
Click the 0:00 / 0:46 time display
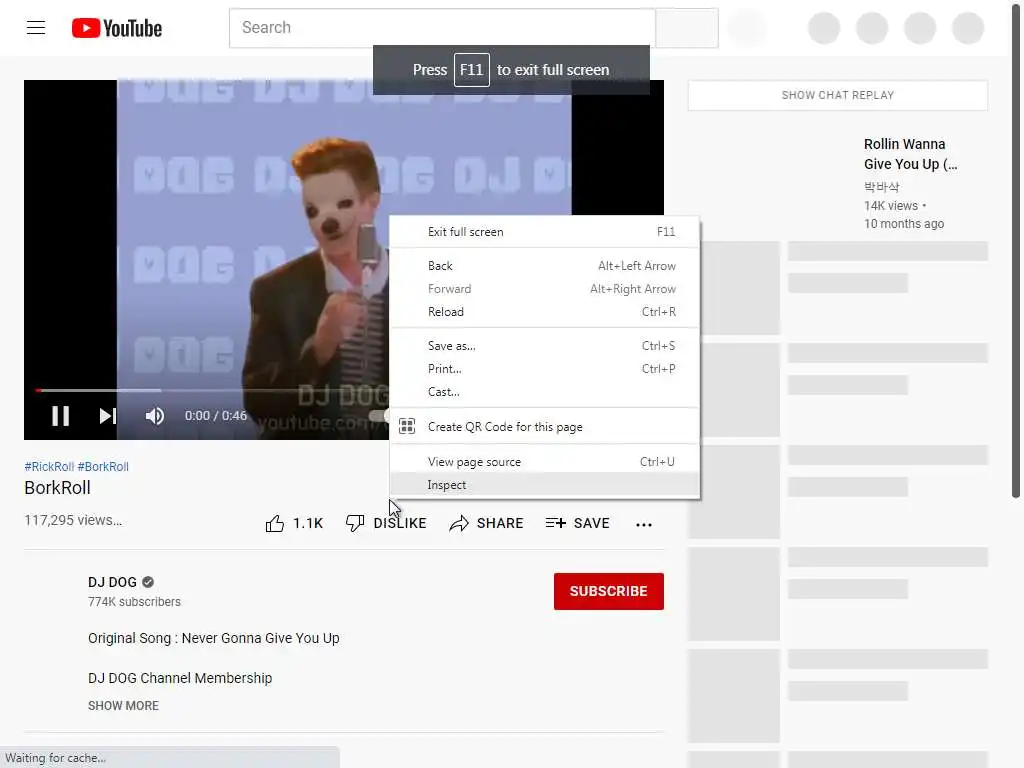(x=216, y=415)
